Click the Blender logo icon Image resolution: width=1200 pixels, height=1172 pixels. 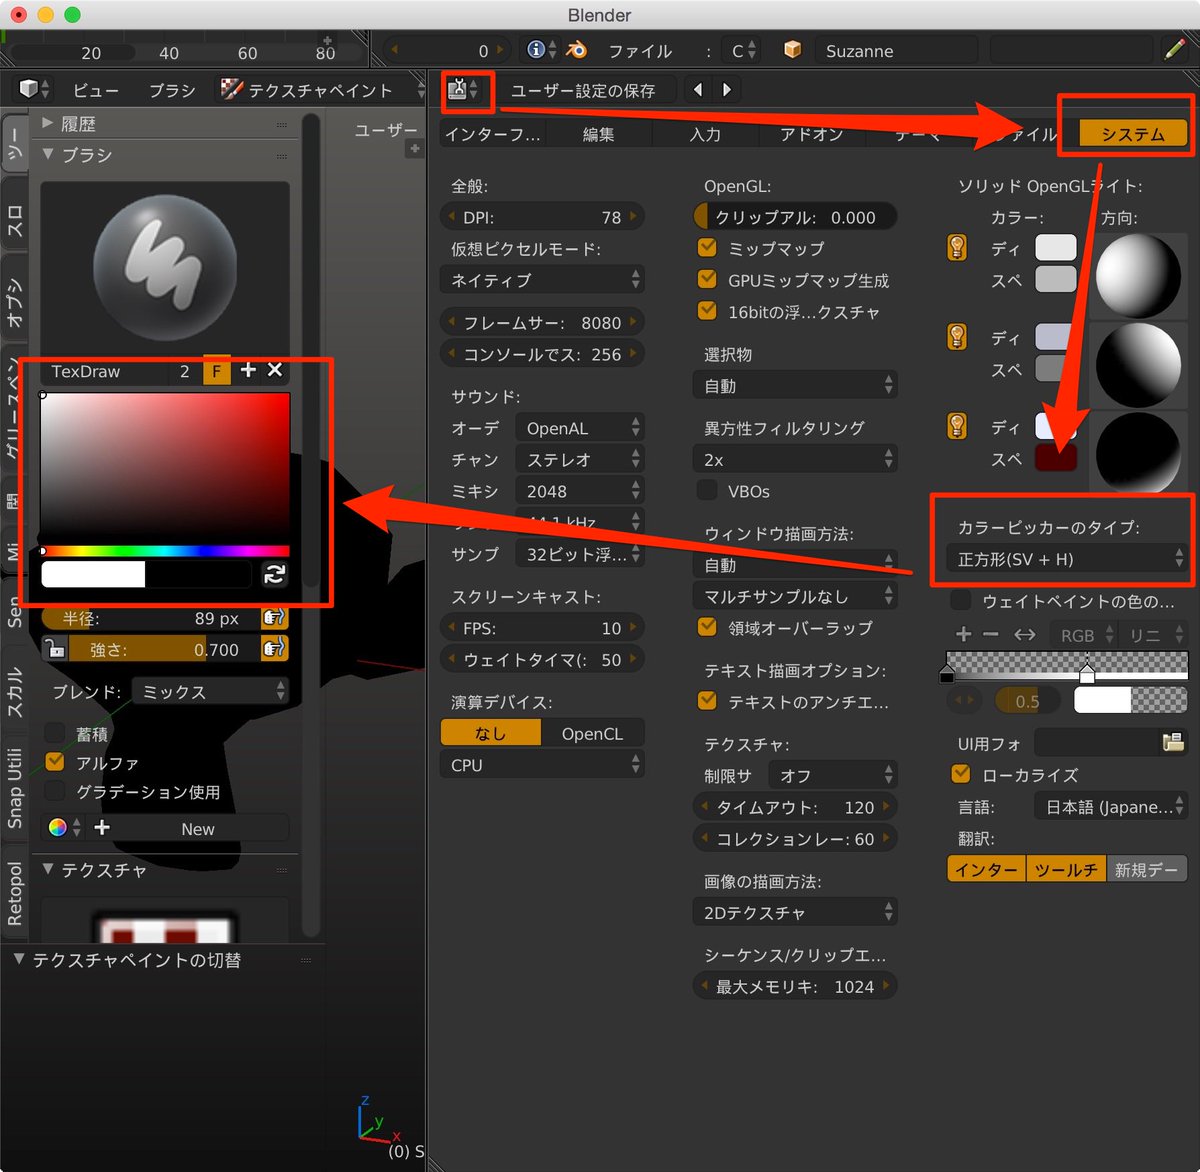577,50
